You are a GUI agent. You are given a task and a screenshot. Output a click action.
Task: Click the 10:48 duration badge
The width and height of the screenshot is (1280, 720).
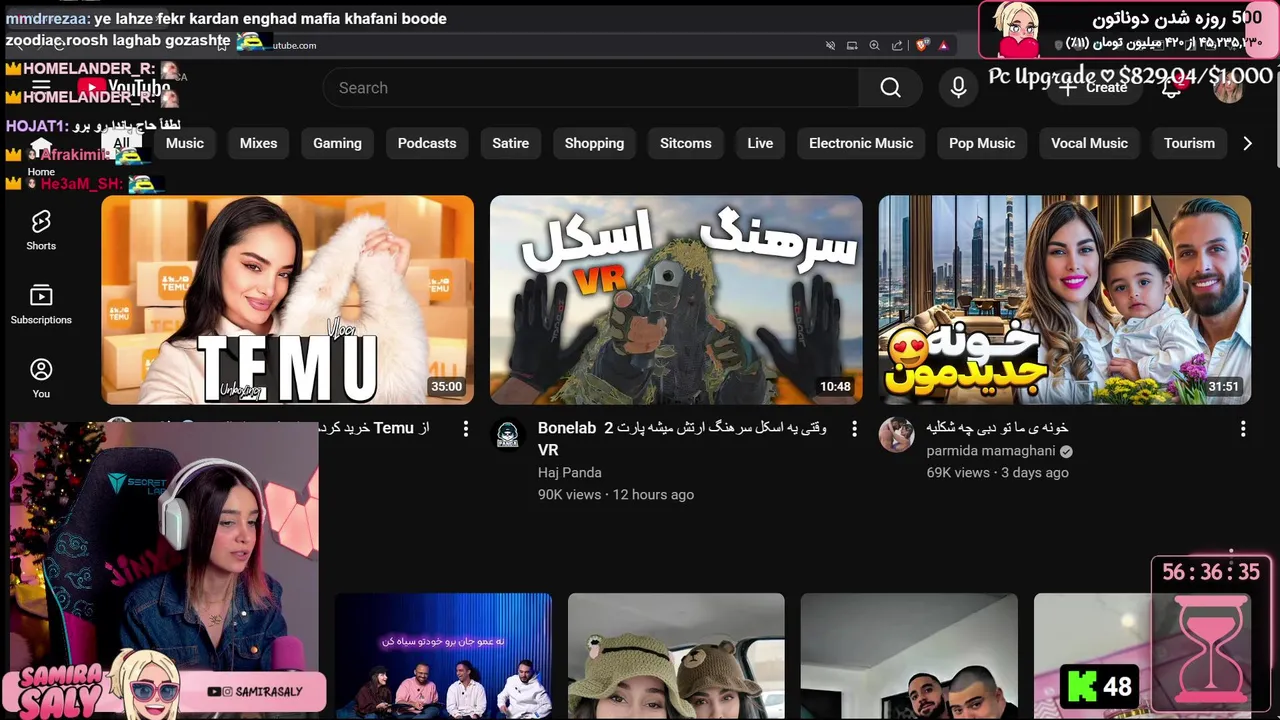(835, 387)
